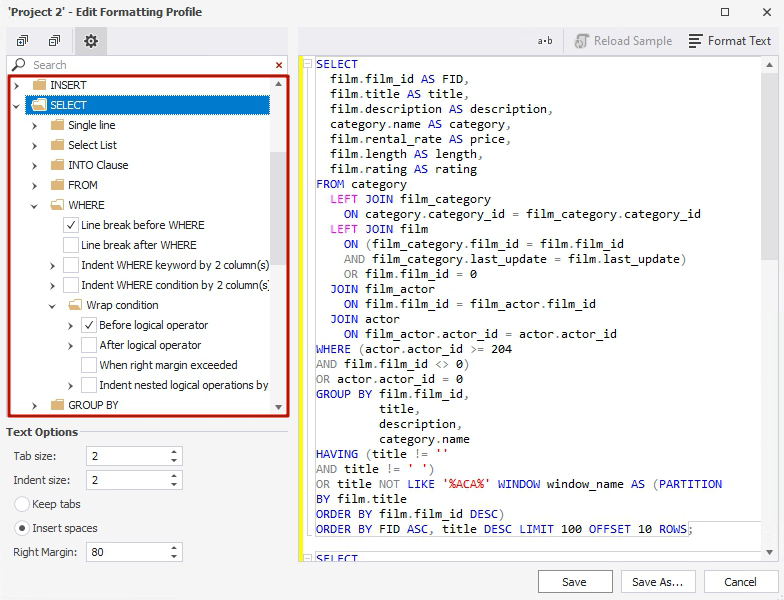
Task: Click the collapse all nodes icon
Action: (x=54, y=41)
